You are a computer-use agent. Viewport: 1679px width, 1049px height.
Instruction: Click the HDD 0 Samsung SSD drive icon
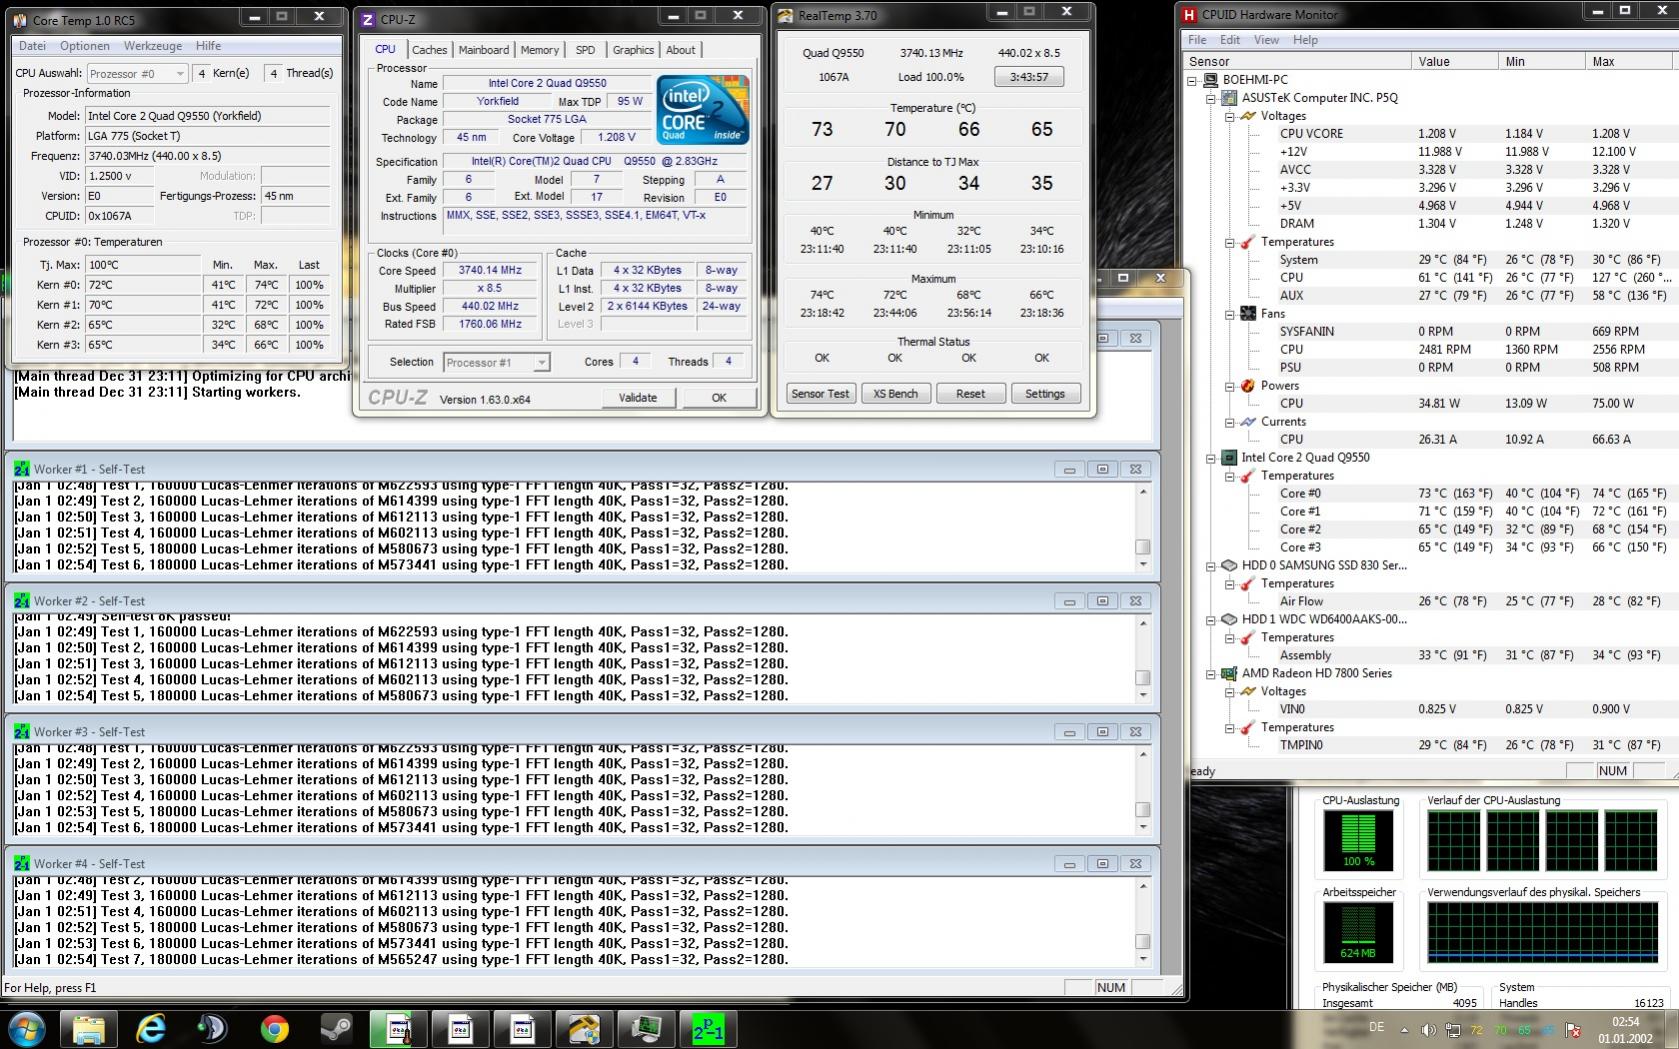coord(1229,566)
